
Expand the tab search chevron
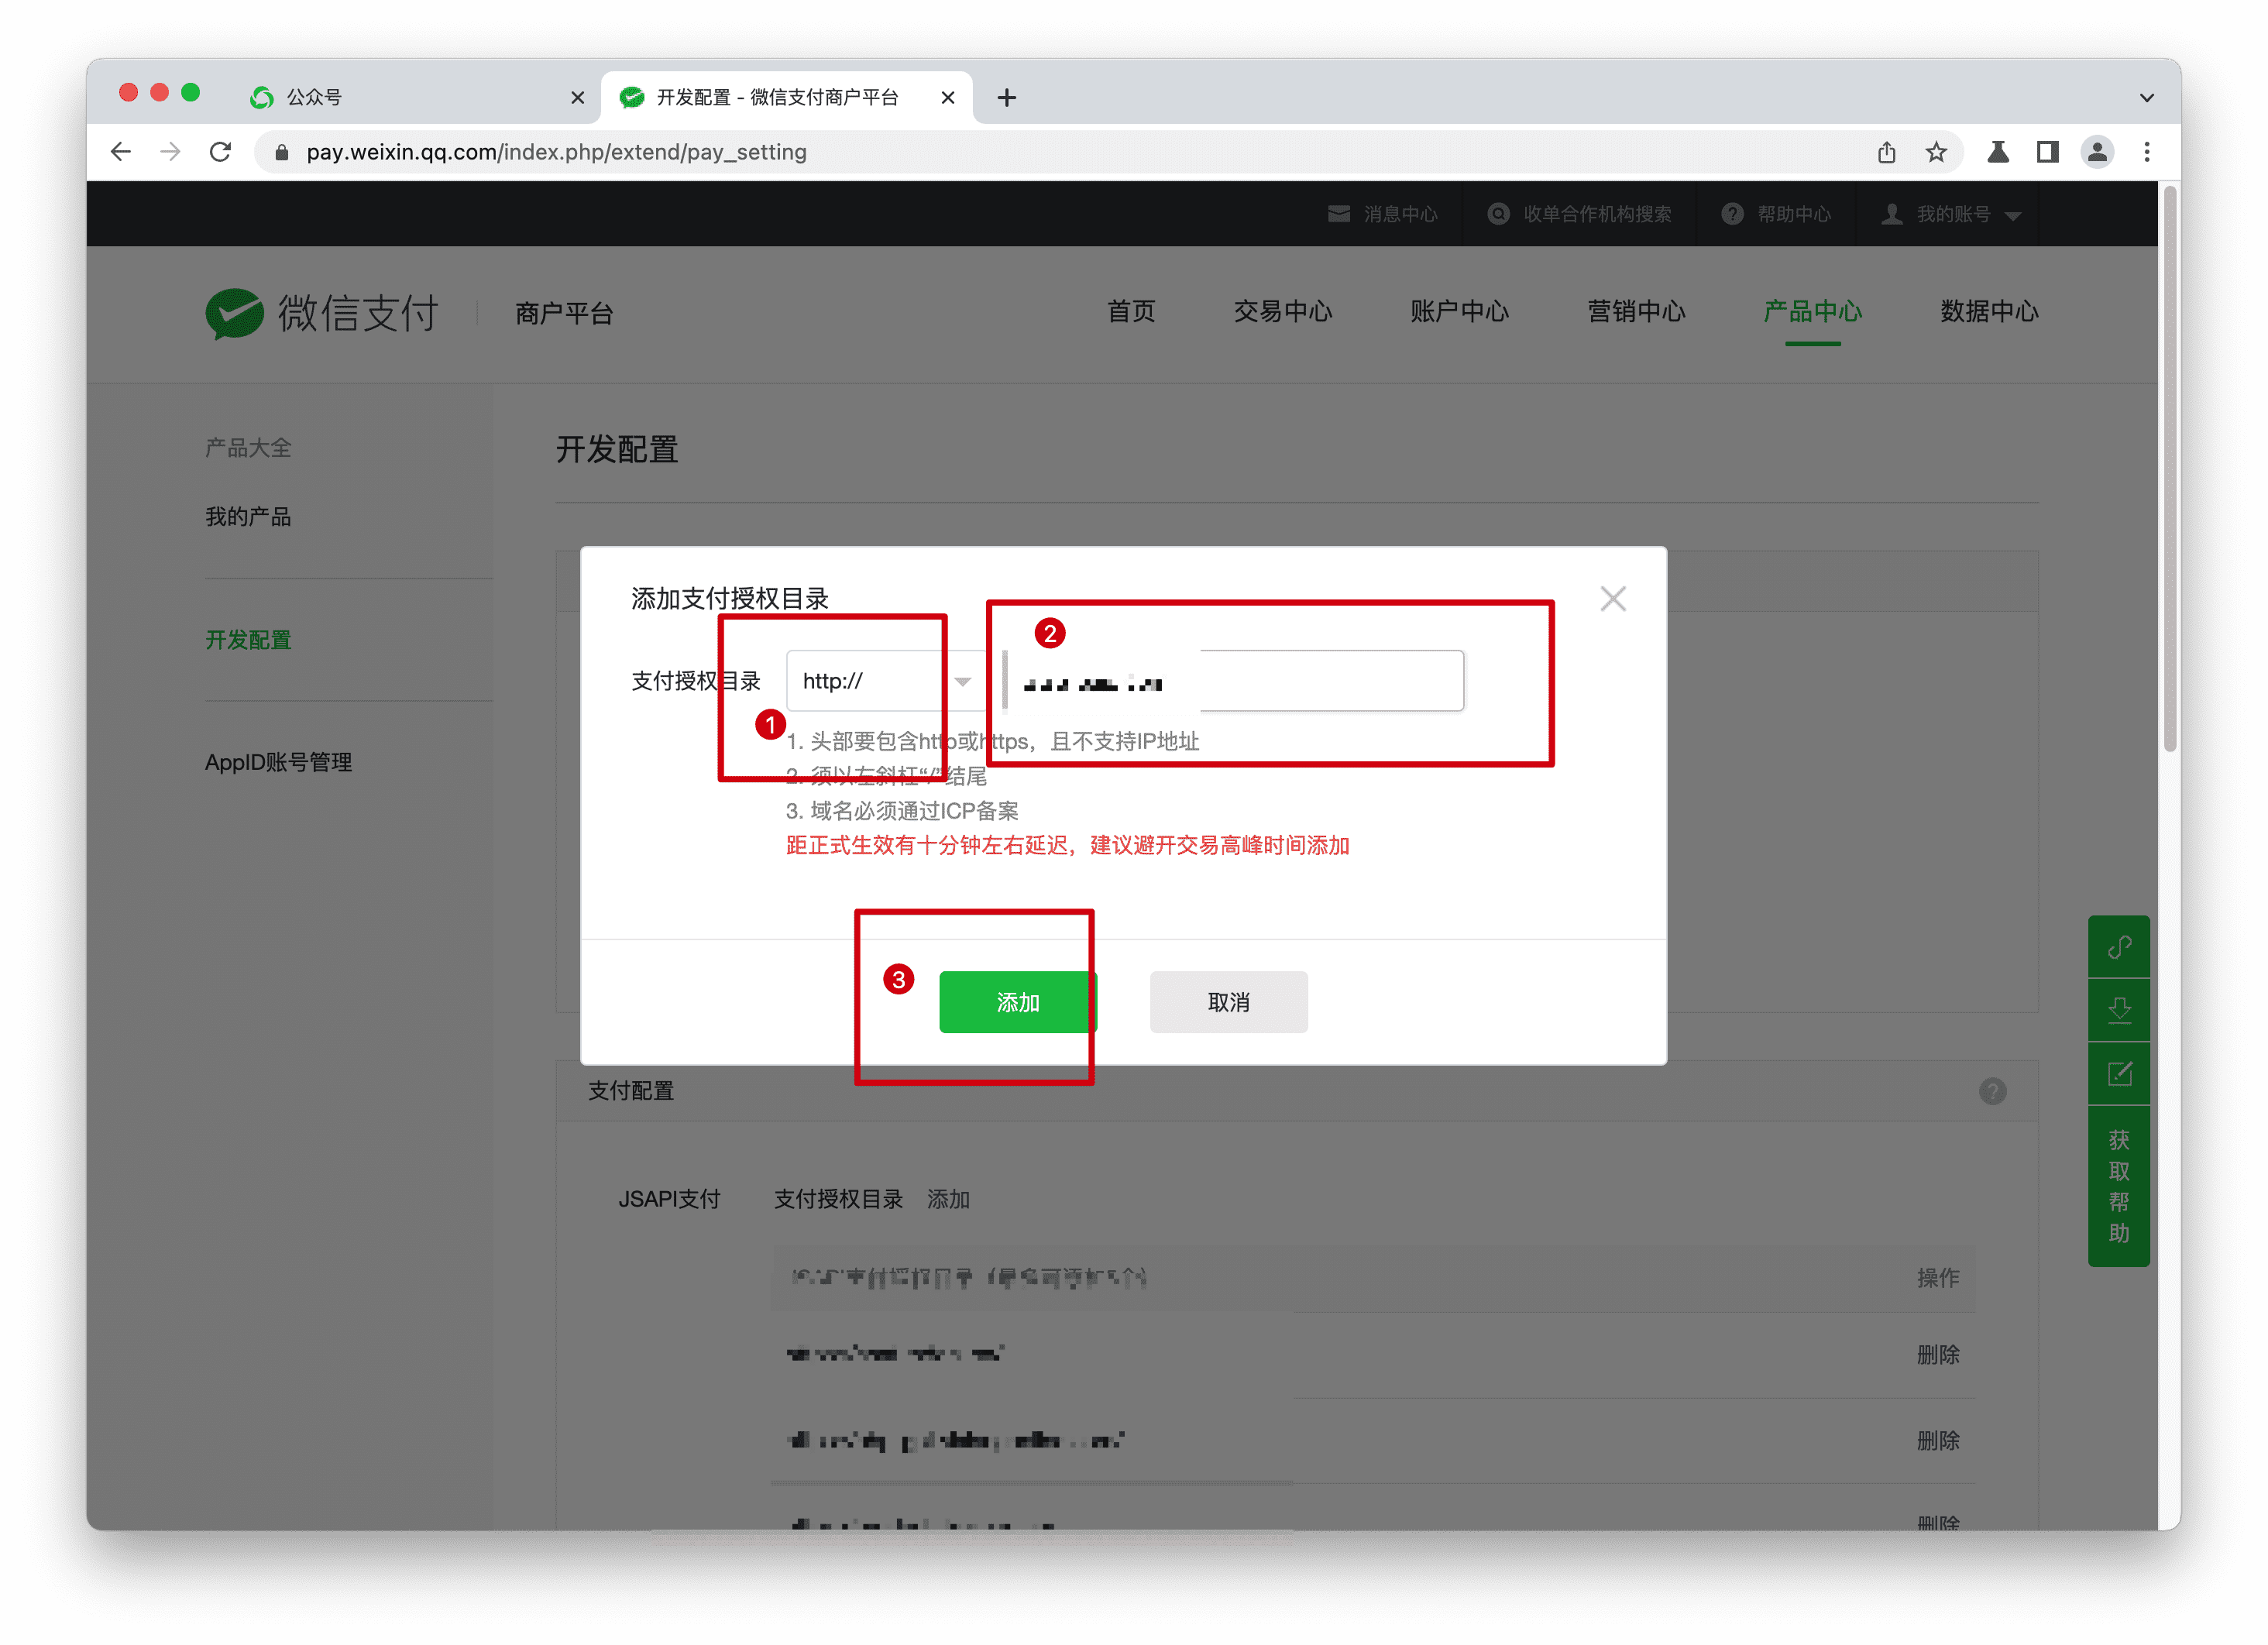(2146, 97)
